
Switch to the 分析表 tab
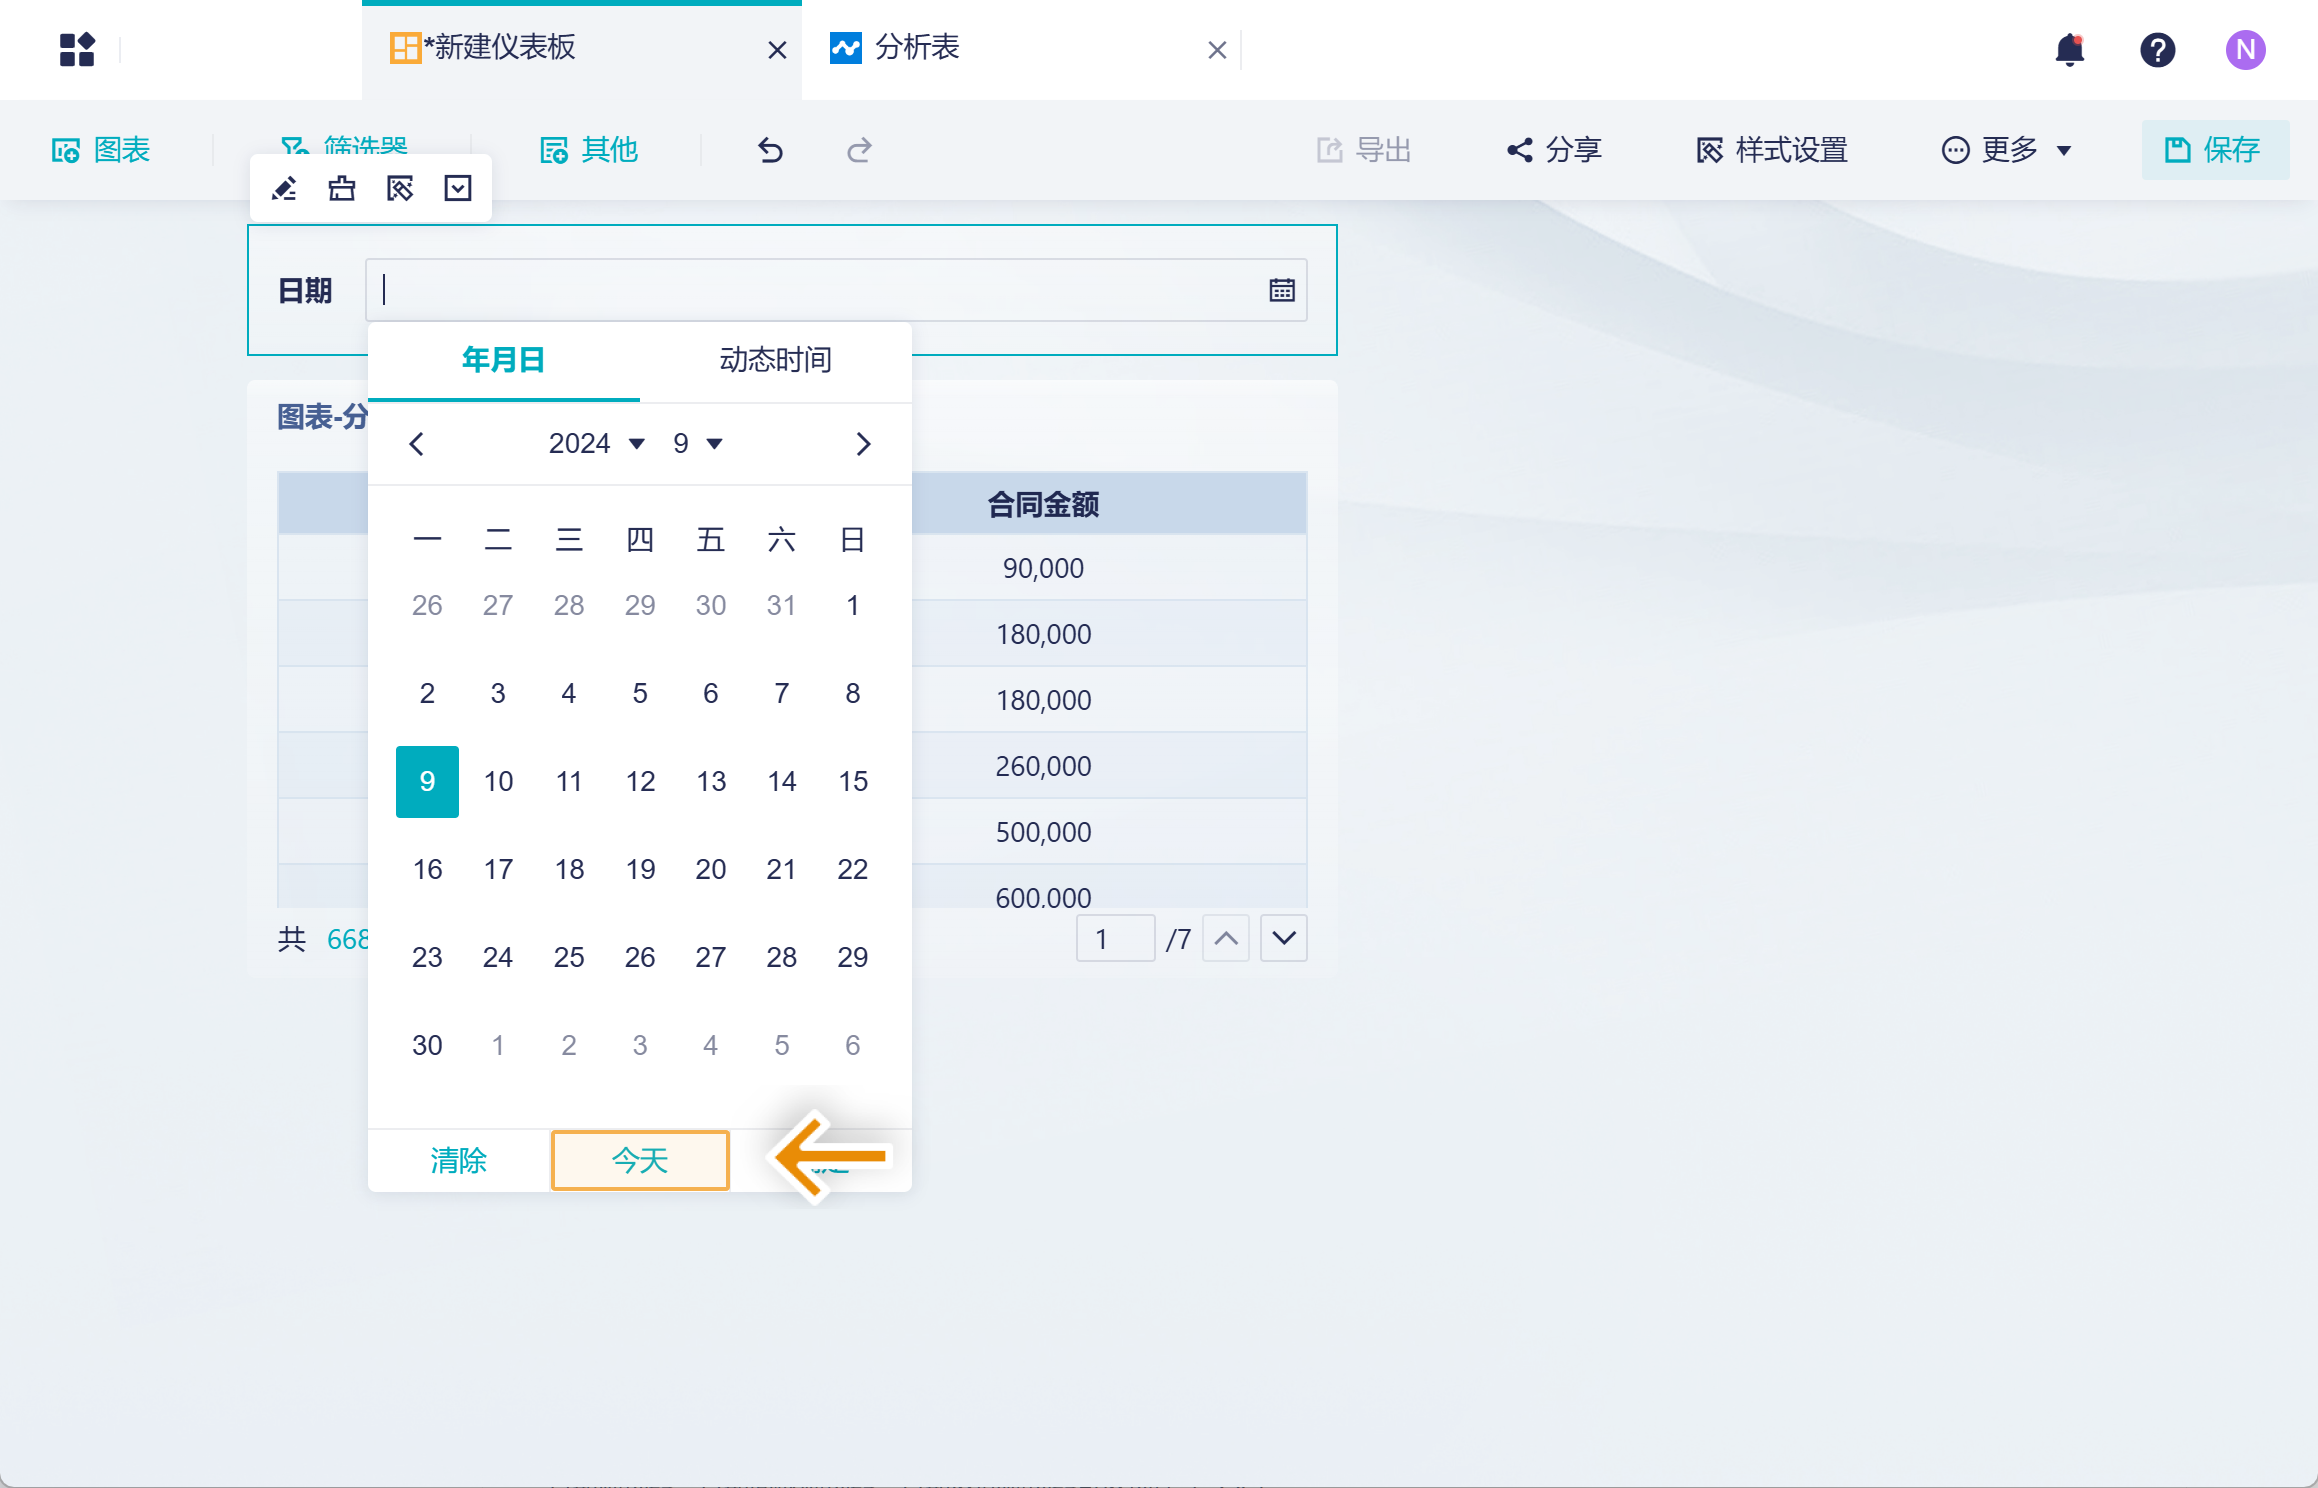point(916,48)
